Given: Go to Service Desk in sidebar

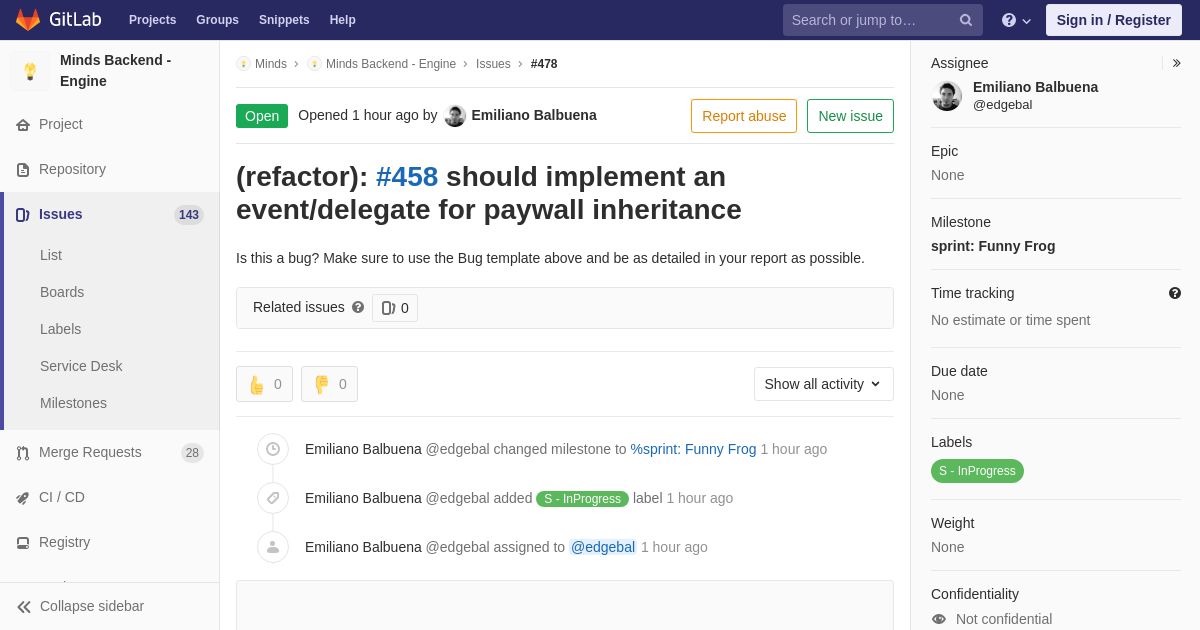Looking at the screenshot, I should click(x=81, y=366).
